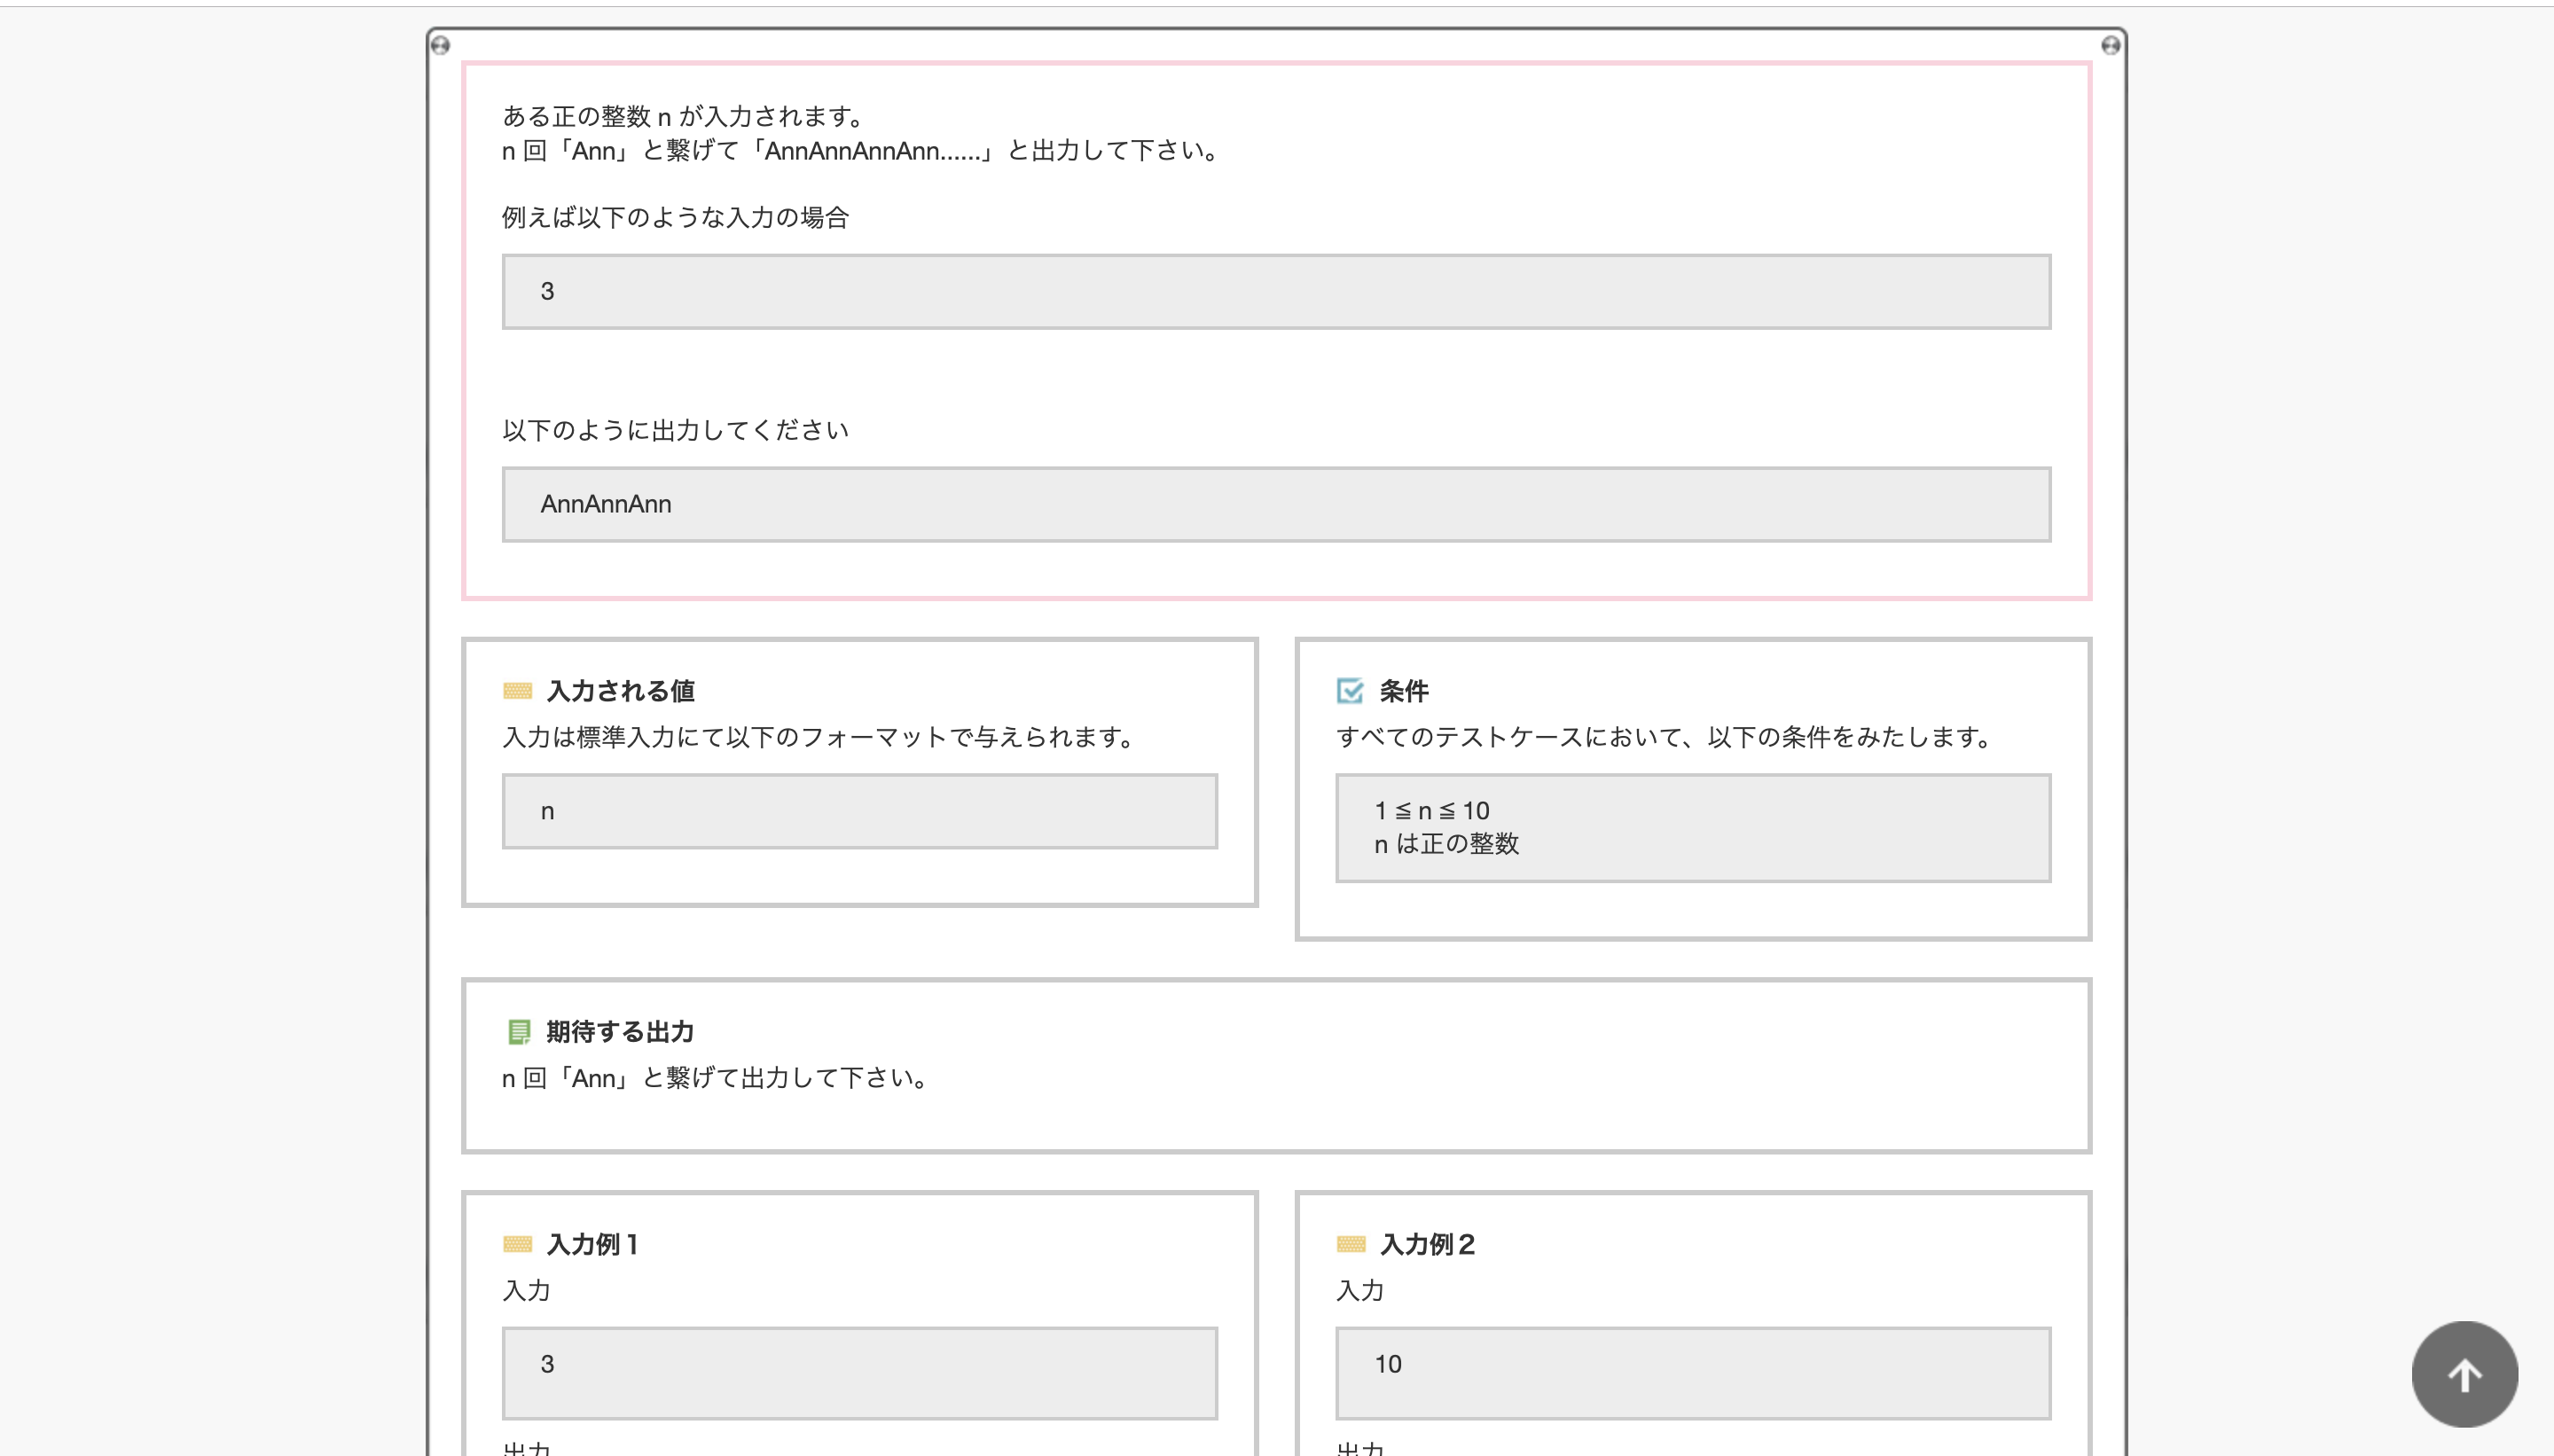2554x1456 pixels.
Task: Click the constraint text 1 ≦ n ≦ 10
Action: coord(1432,811)
